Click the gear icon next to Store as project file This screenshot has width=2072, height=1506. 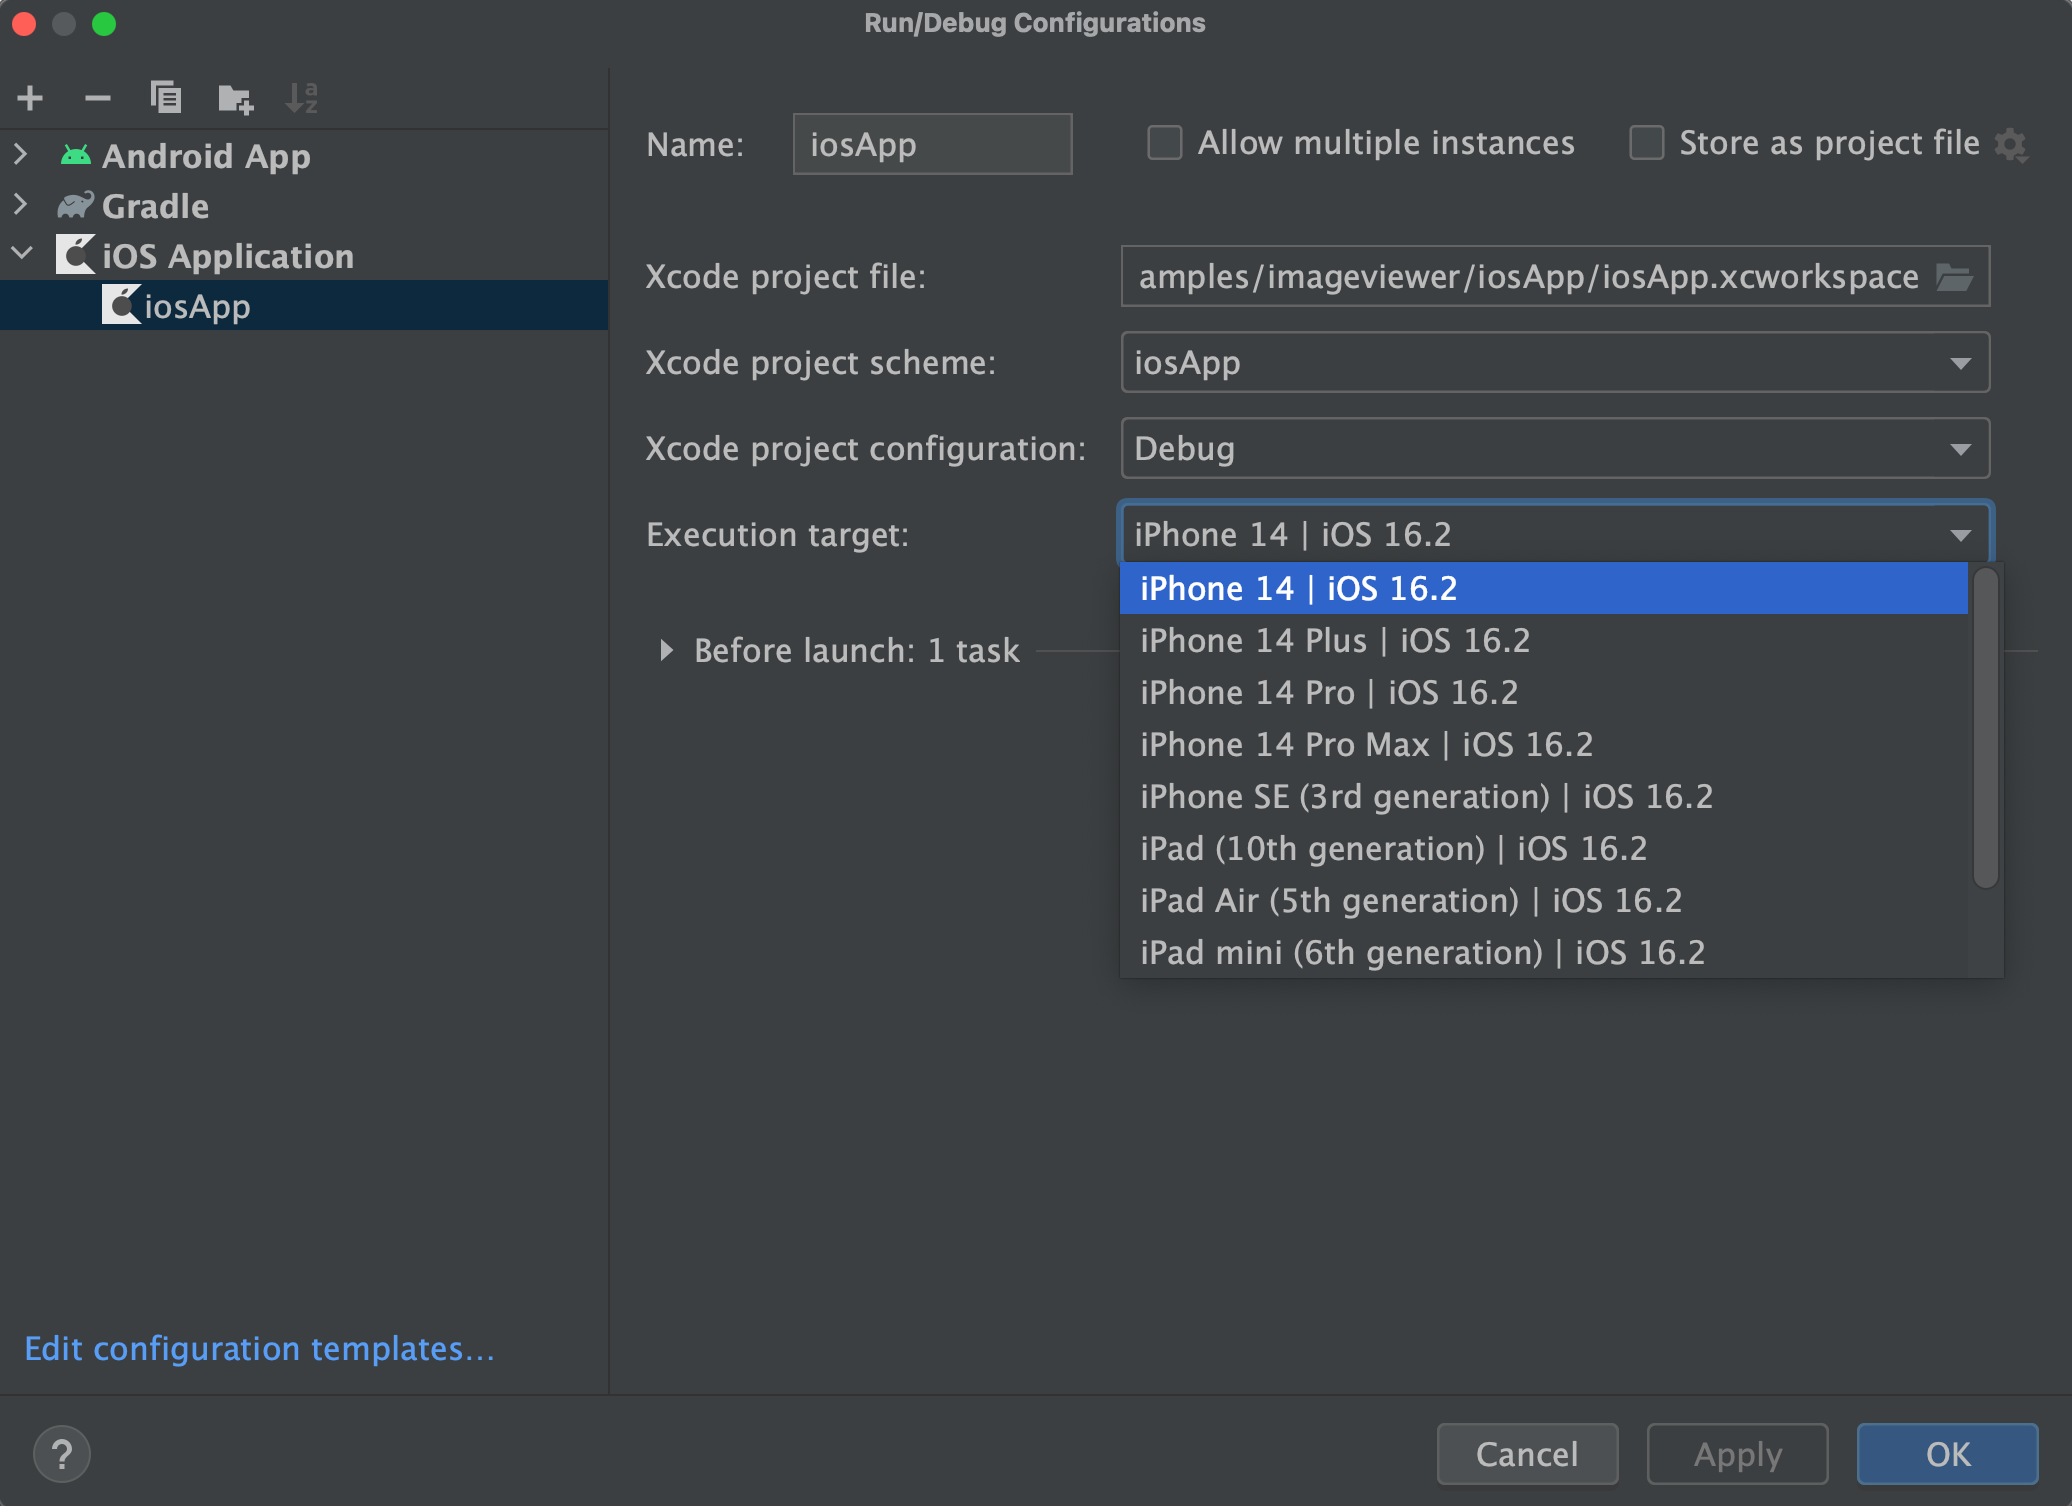[2011, 144]
